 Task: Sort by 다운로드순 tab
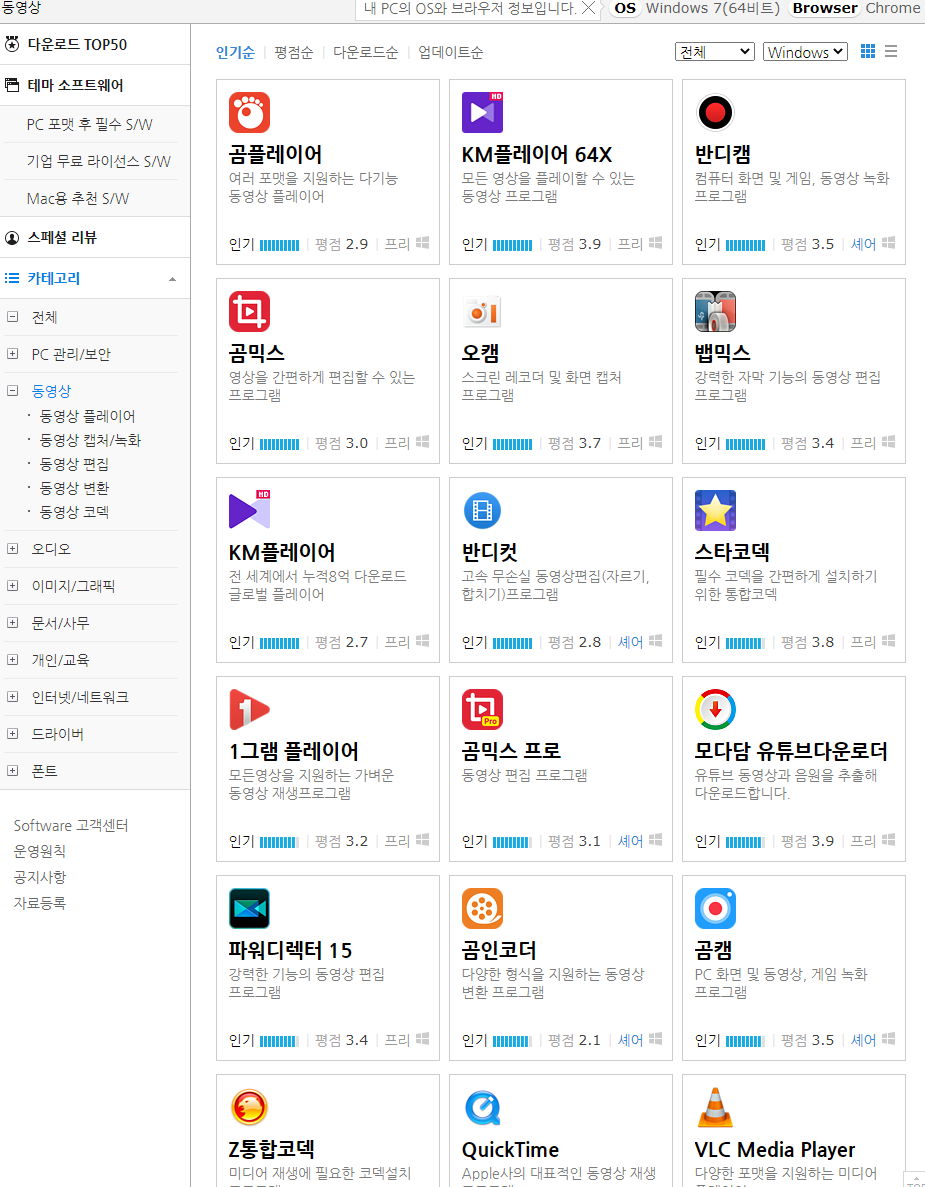366,52
